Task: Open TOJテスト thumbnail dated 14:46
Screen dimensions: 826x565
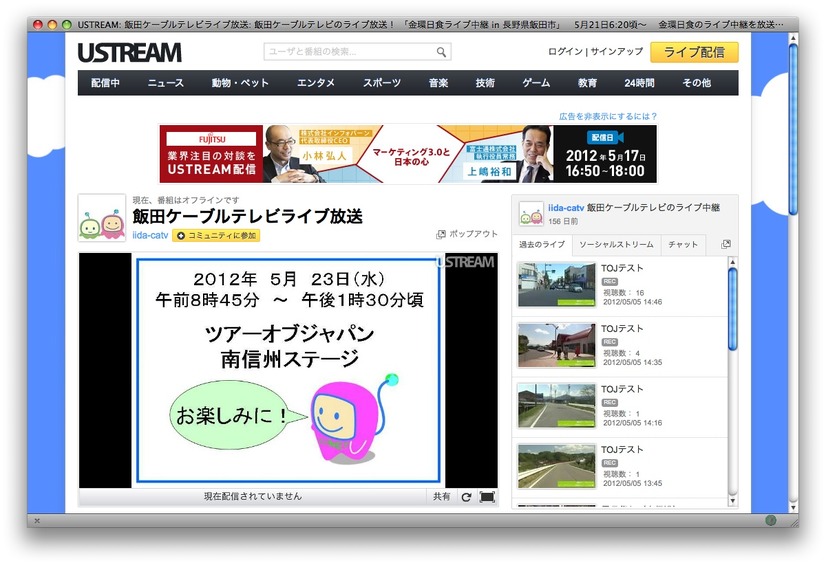Action: pos(557,284)
